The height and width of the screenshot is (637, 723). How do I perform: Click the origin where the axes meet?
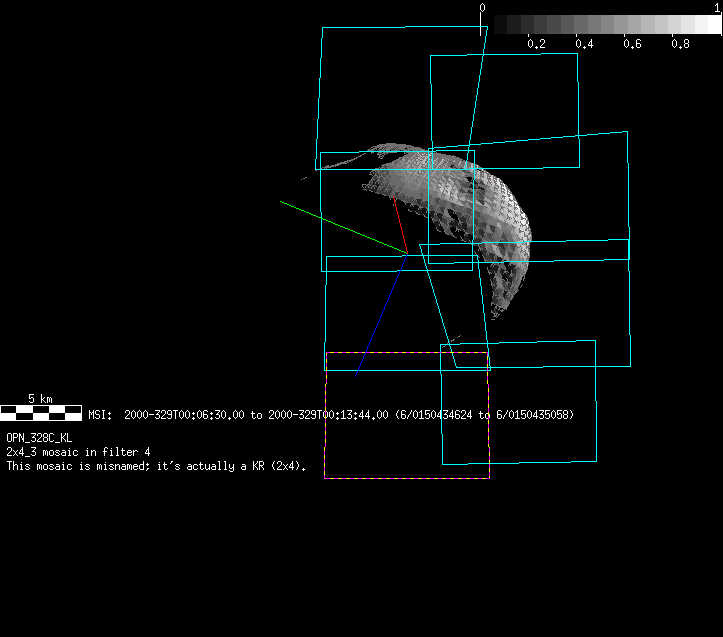point(407,253)
